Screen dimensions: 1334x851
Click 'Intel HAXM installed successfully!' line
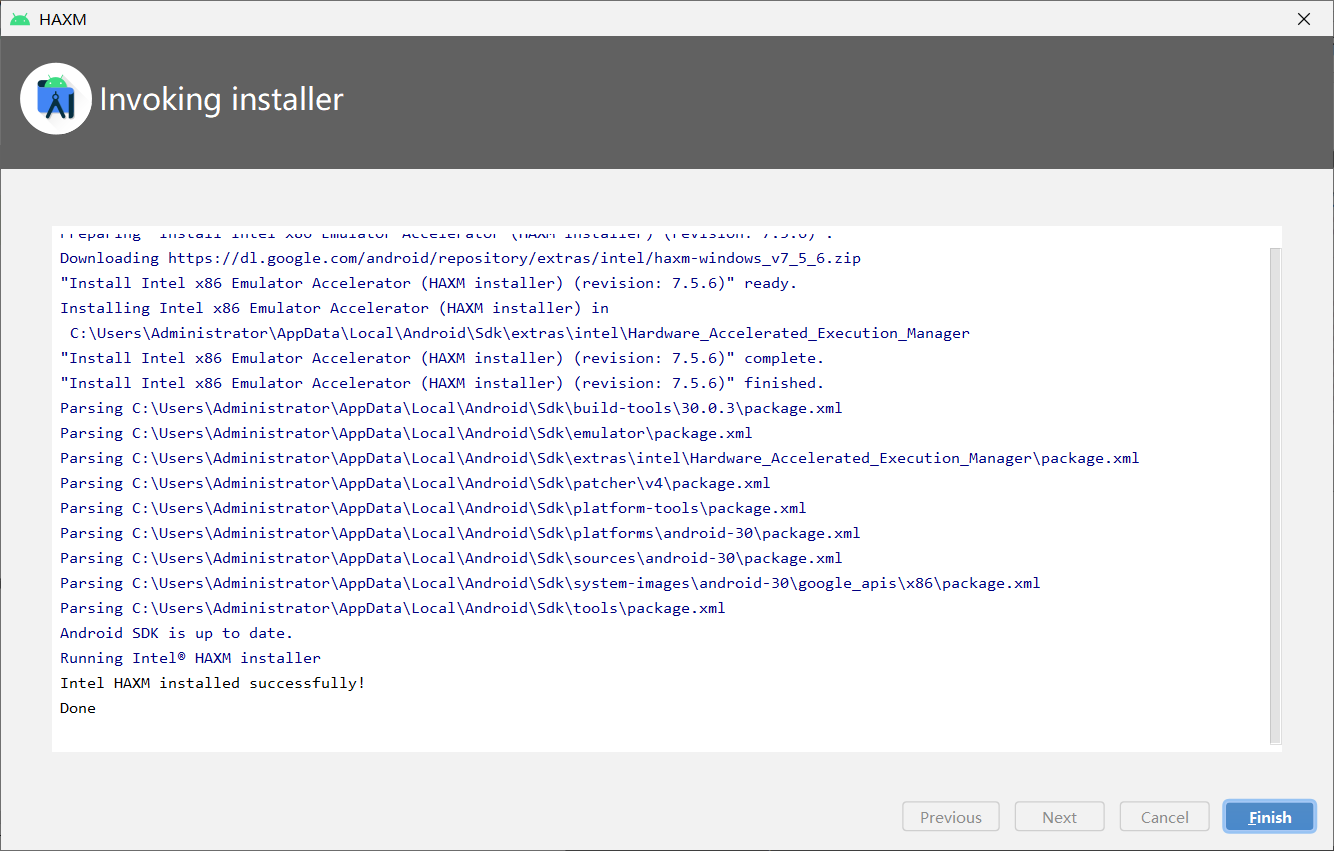(x=213, y=683)
